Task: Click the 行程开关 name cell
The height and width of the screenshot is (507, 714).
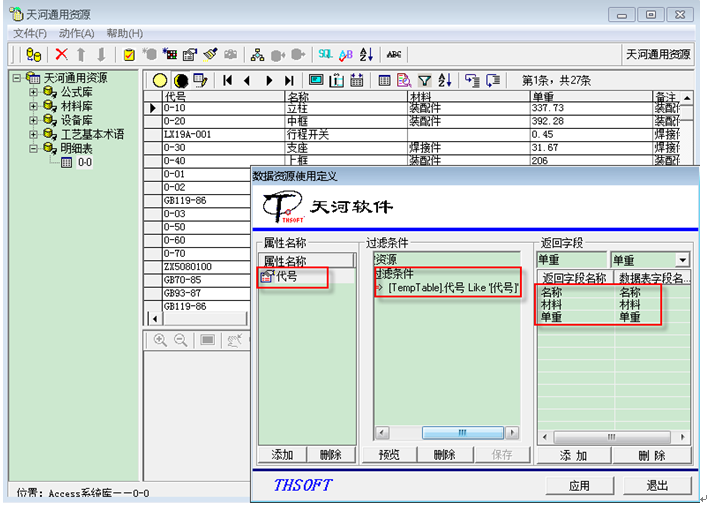Action: [x=346, y=135]
